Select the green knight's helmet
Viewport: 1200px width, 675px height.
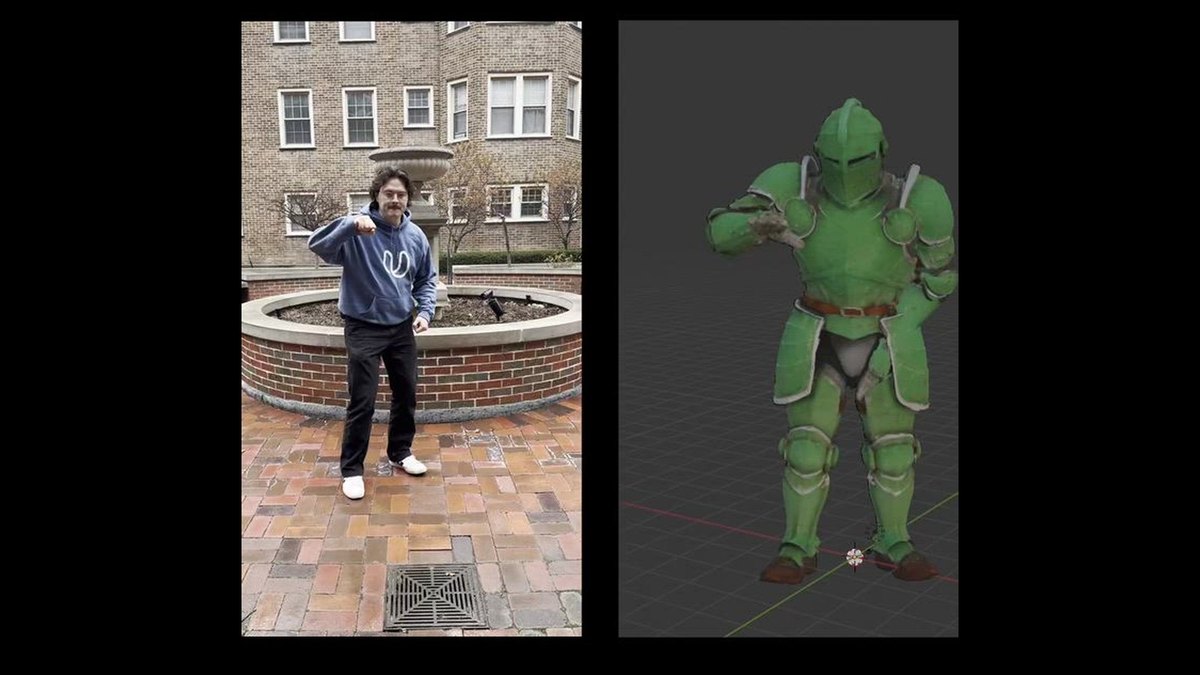849,152
